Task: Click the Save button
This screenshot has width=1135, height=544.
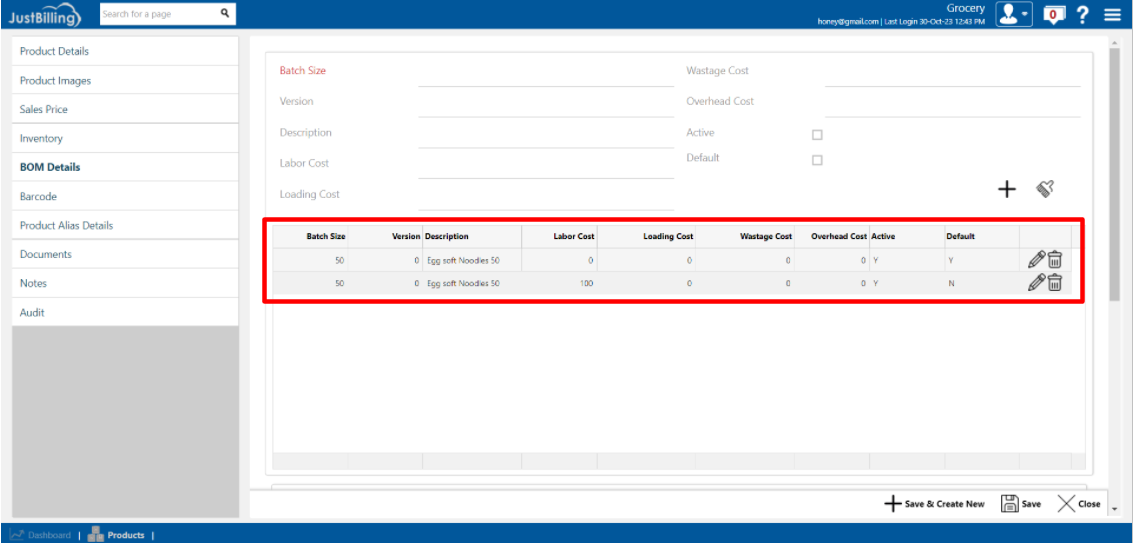Action: click(1021, 504)
